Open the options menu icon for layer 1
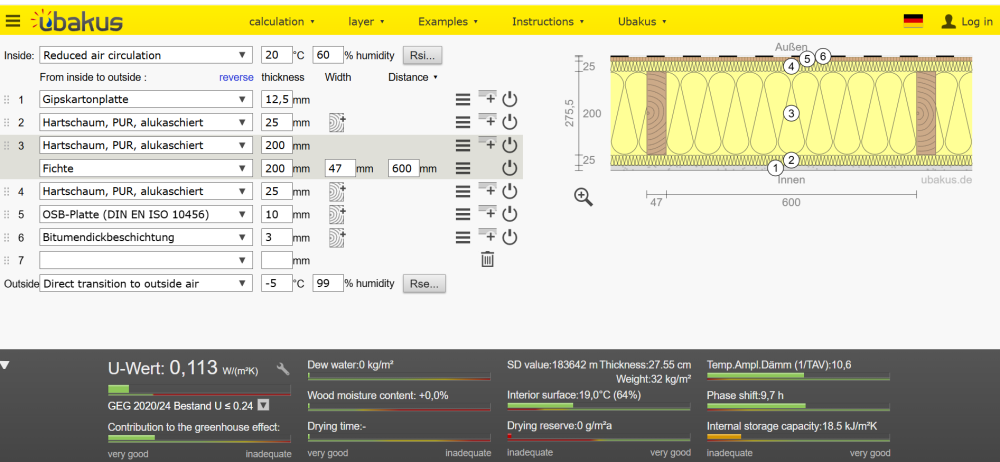 coord(462,99)
